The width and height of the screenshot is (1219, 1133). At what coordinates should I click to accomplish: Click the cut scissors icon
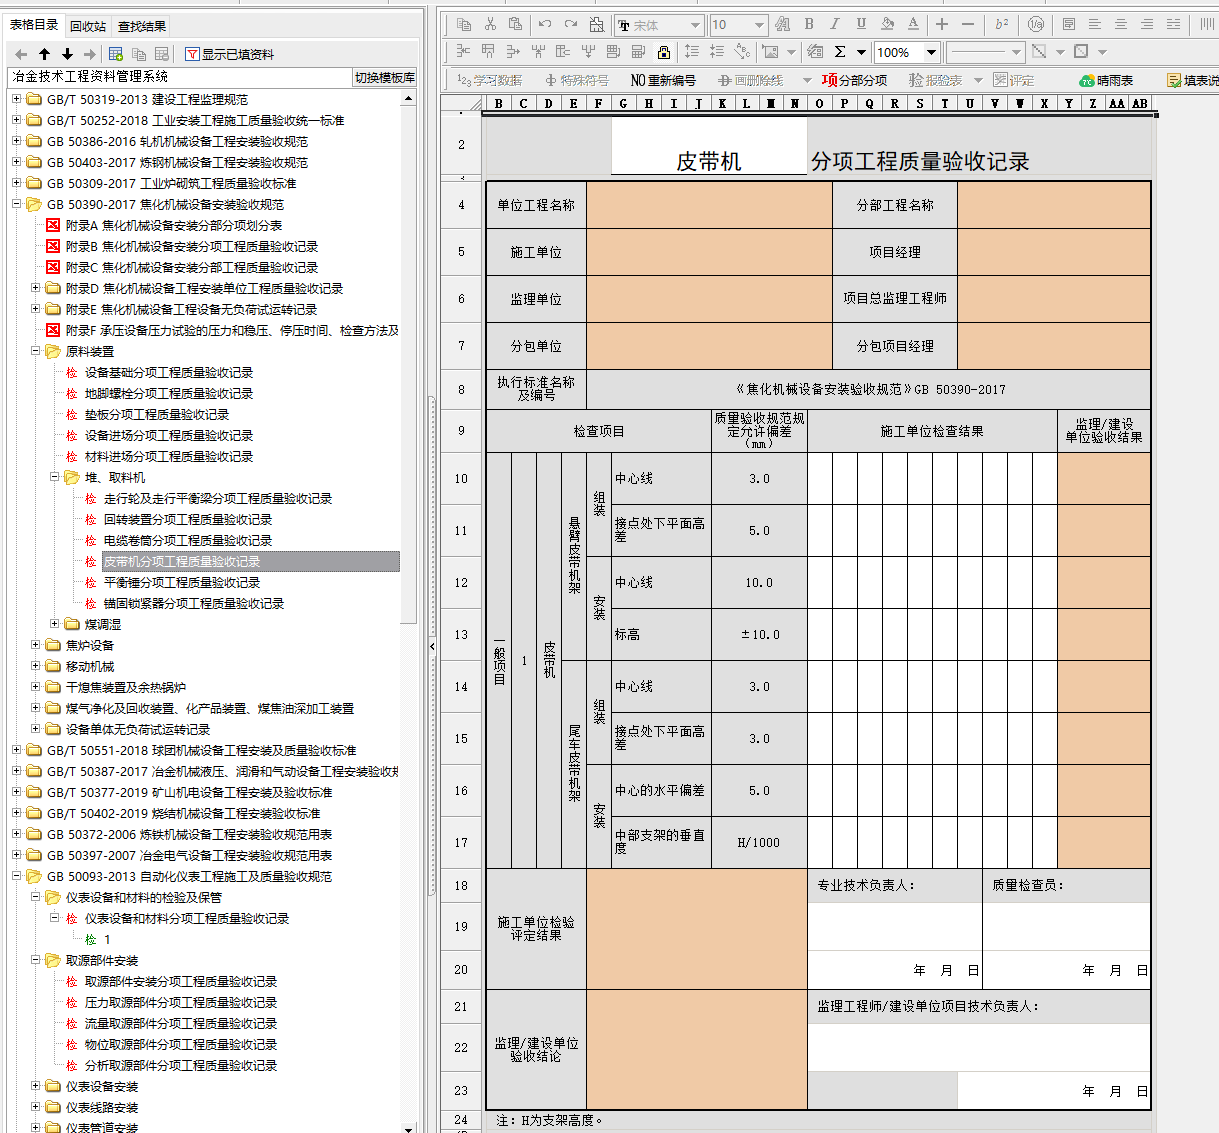[x=489, y=24]
